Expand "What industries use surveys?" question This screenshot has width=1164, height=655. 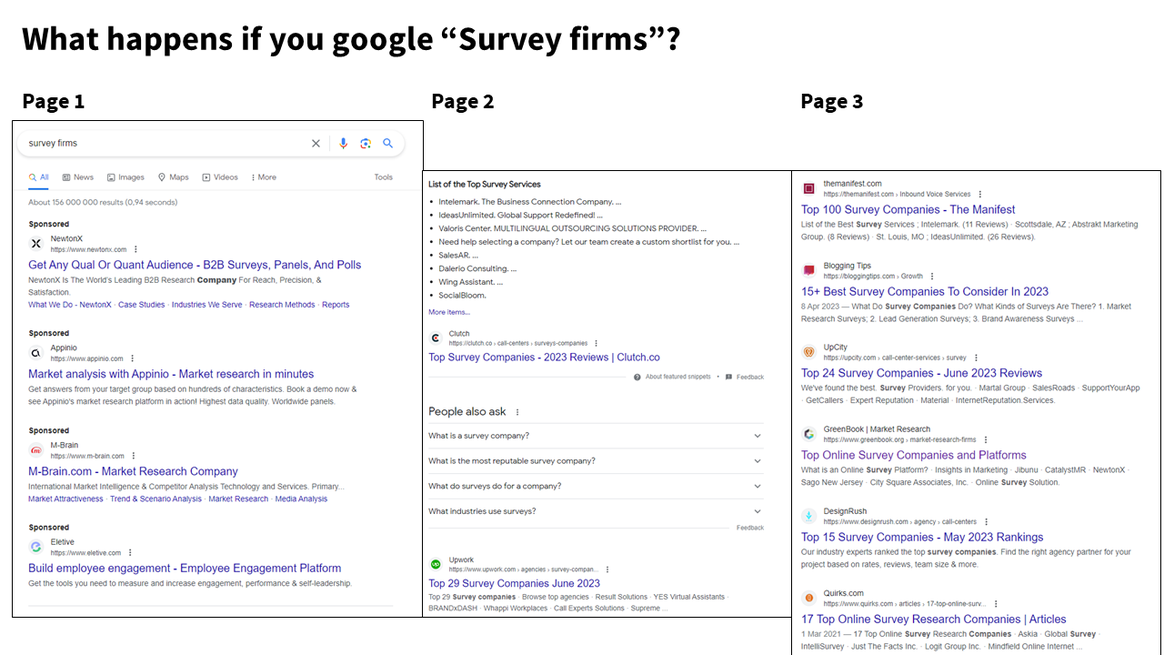tap(757, 511)
